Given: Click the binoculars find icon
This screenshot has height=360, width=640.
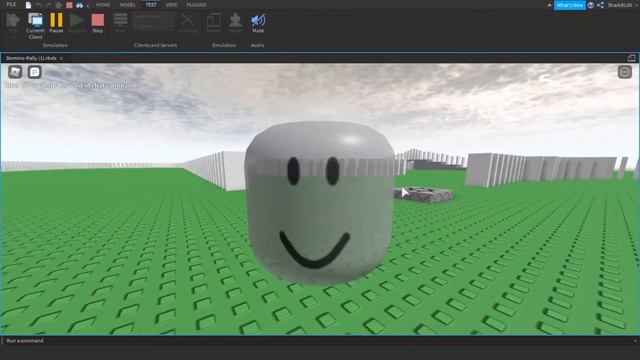Looking at the screenshot, I should 80,5.
